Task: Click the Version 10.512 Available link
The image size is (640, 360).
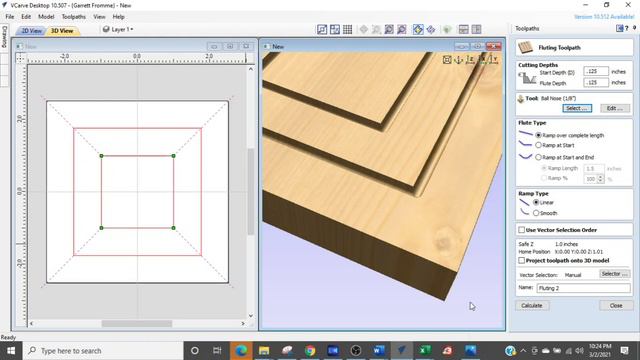Action: point(604,17)
